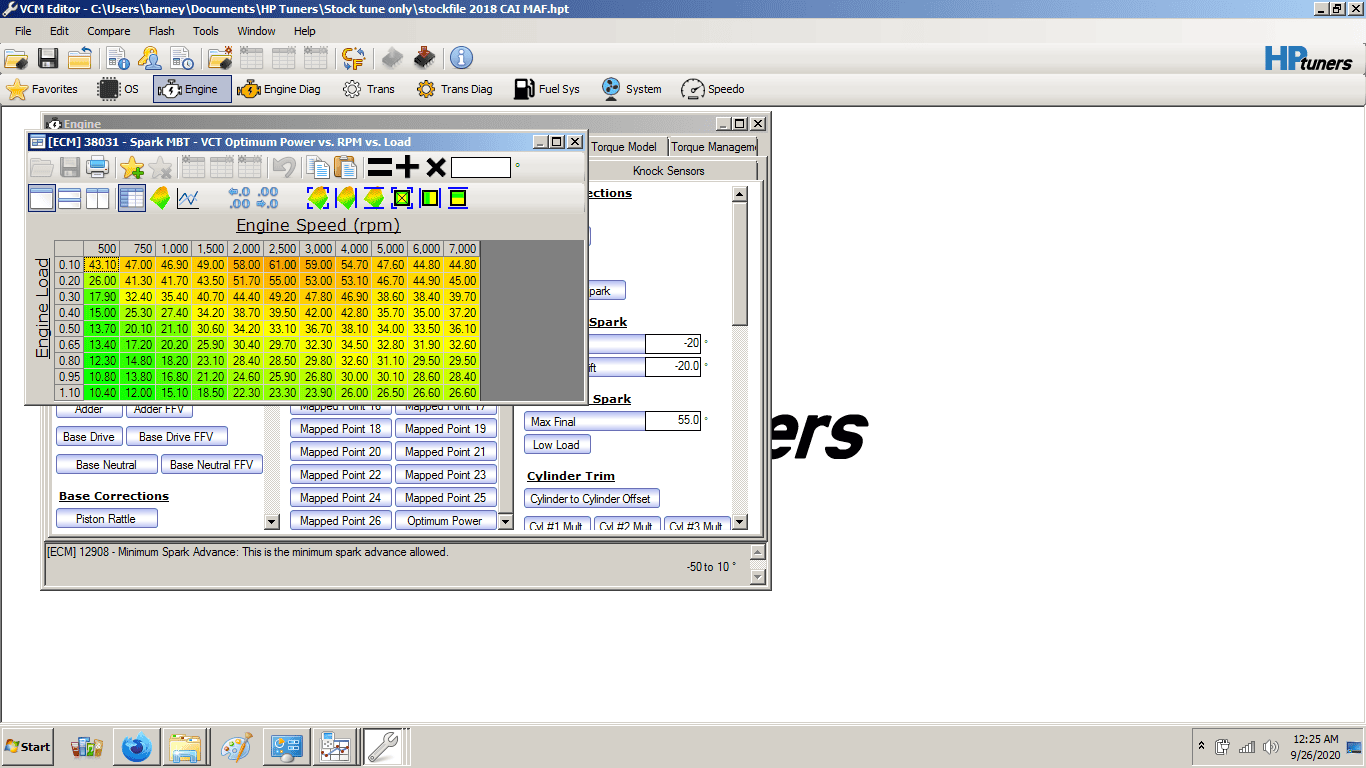Click the table toolbar value input box
The image size is (1366, 768).
[x=481, y=167]
